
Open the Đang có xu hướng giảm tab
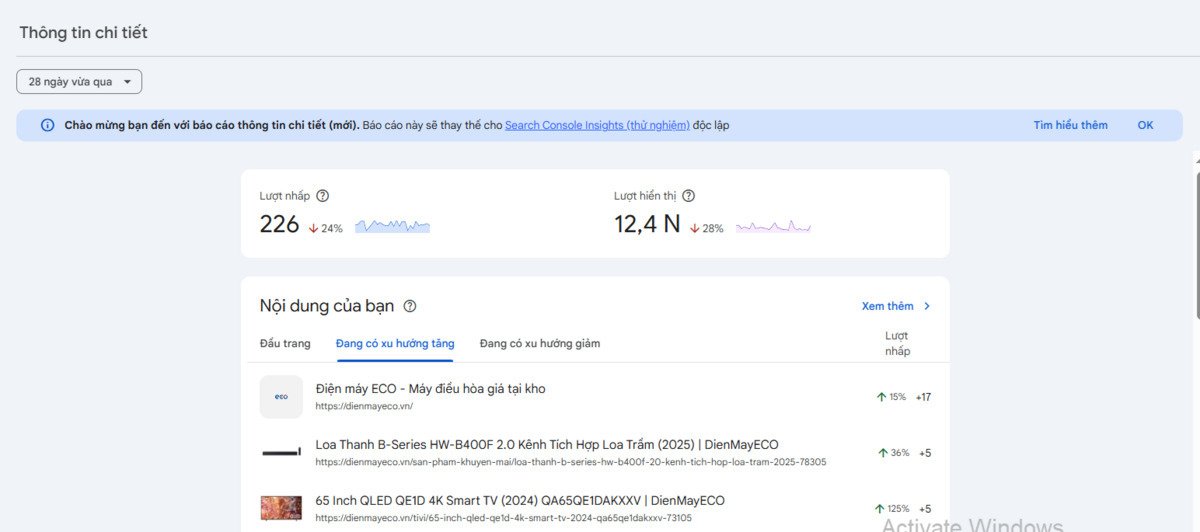(x=540, y=343)
